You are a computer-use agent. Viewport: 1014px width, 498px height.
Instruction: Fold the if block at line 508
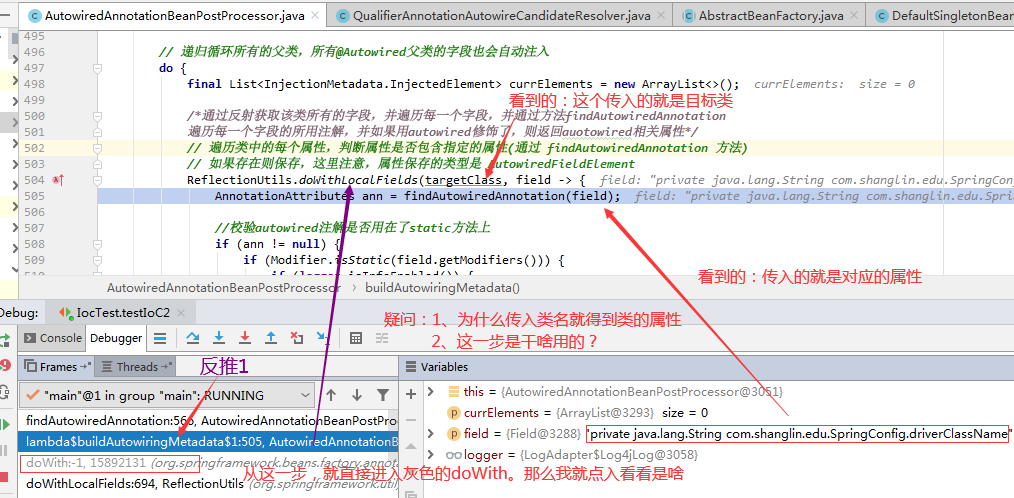pyautogui.click(x=98, y=244)
